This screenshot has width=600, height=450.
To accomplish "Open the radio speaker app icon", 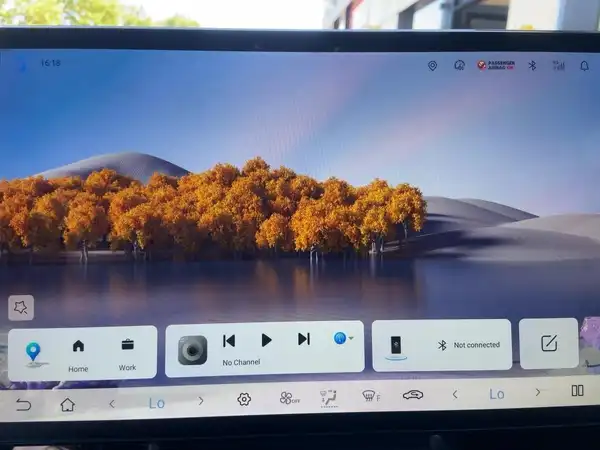I will pos(192,350).
